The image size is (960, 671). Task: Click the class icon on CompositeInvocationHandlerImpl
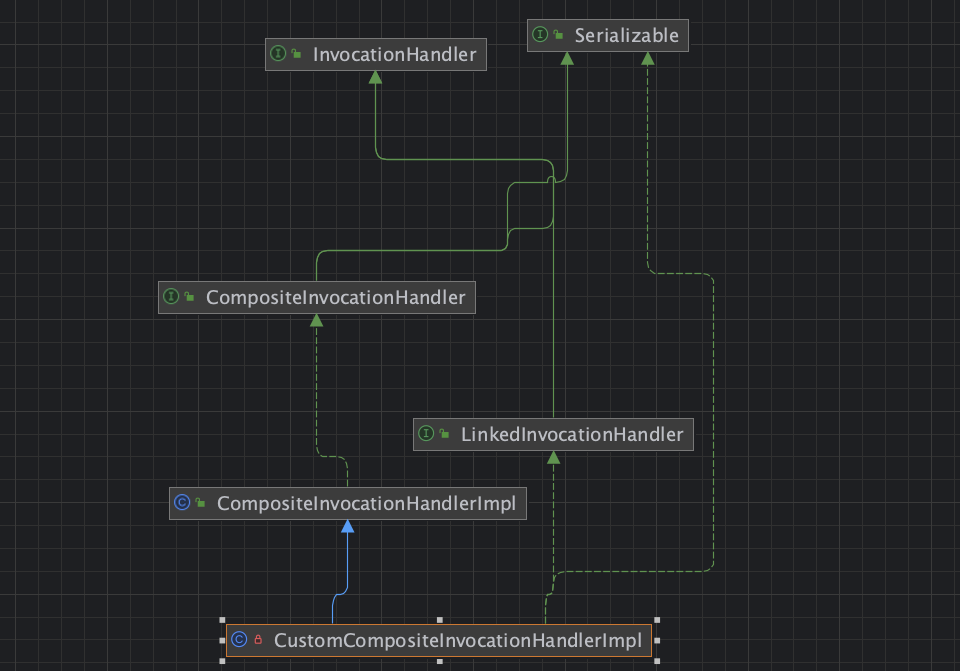(x=182, y=503)
